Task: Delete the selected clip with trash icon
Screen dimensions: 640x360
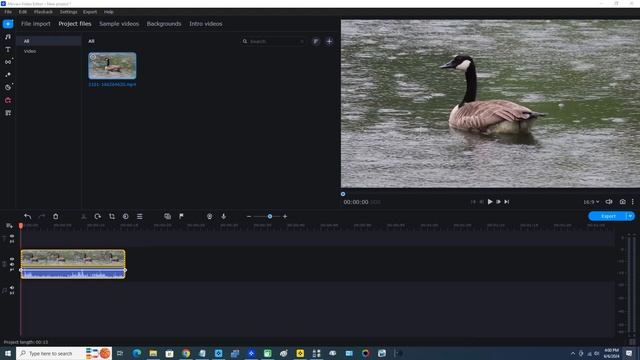Action: tap(56, 216)
